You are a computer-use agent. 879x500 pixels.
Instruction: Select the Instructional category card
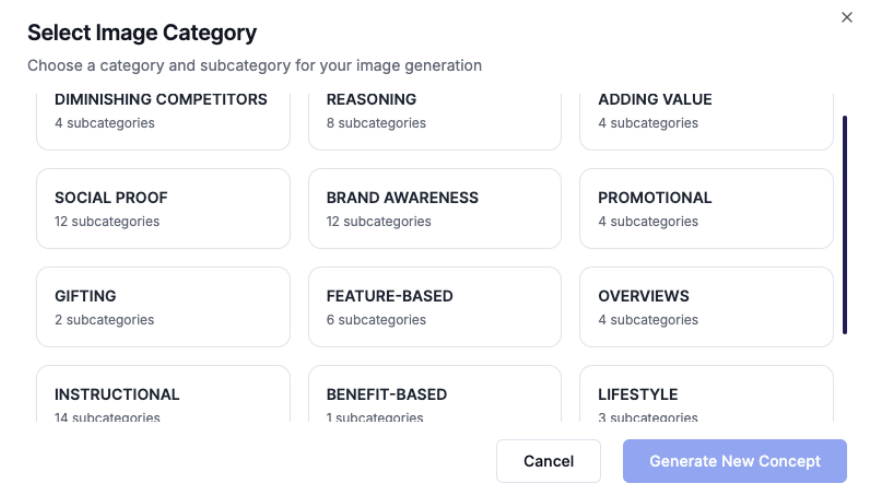163,395
